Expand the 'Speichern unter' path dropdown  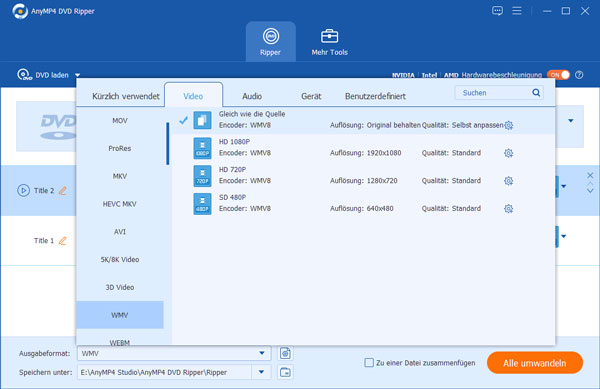261,372
